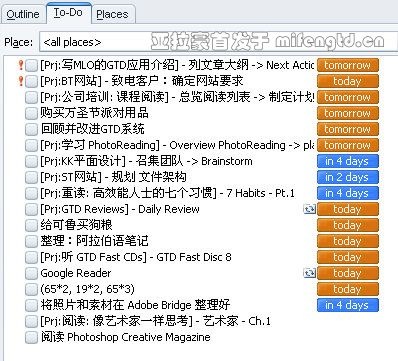Click the red priority icon on 写MLO的GTD应用介绍 row

pyautogui.click(x=21, y=65)
